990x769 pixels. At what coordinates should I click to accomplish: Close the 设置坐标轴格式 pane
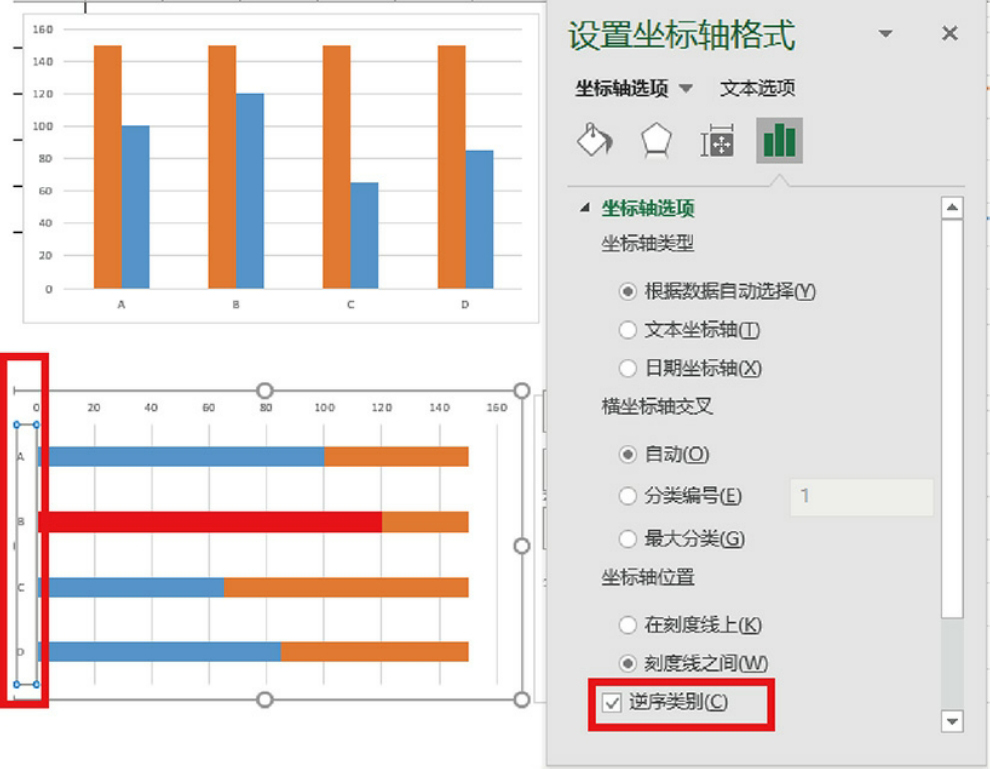coord(949,34)
